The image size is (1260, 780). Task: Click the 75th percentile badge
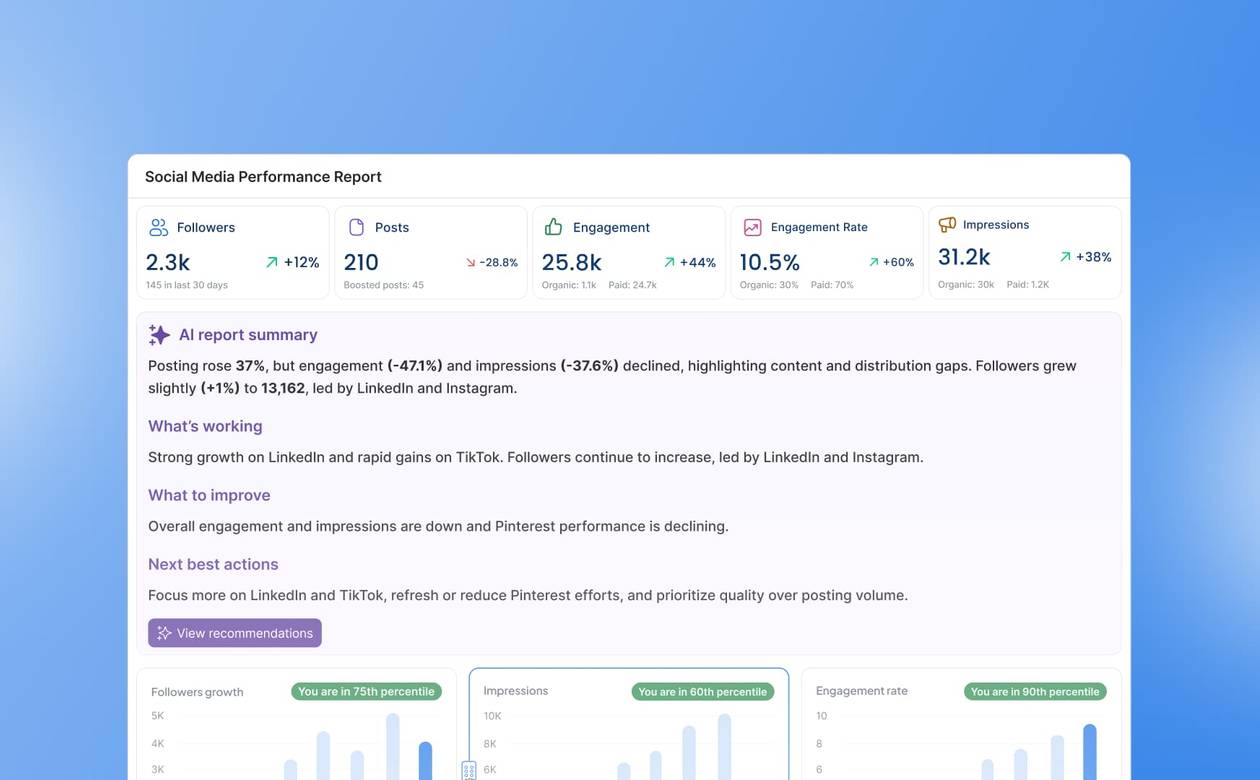tap(366, 691)
